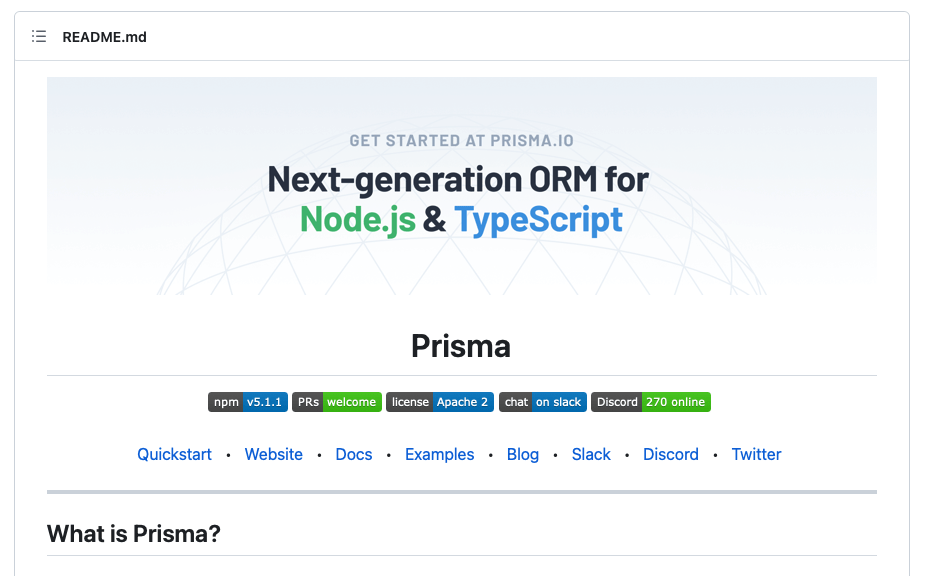The width and height of the screenshot is (930, 576).
Task: Click the TypeScript text in the banner
Action: (x=538, y=219)
